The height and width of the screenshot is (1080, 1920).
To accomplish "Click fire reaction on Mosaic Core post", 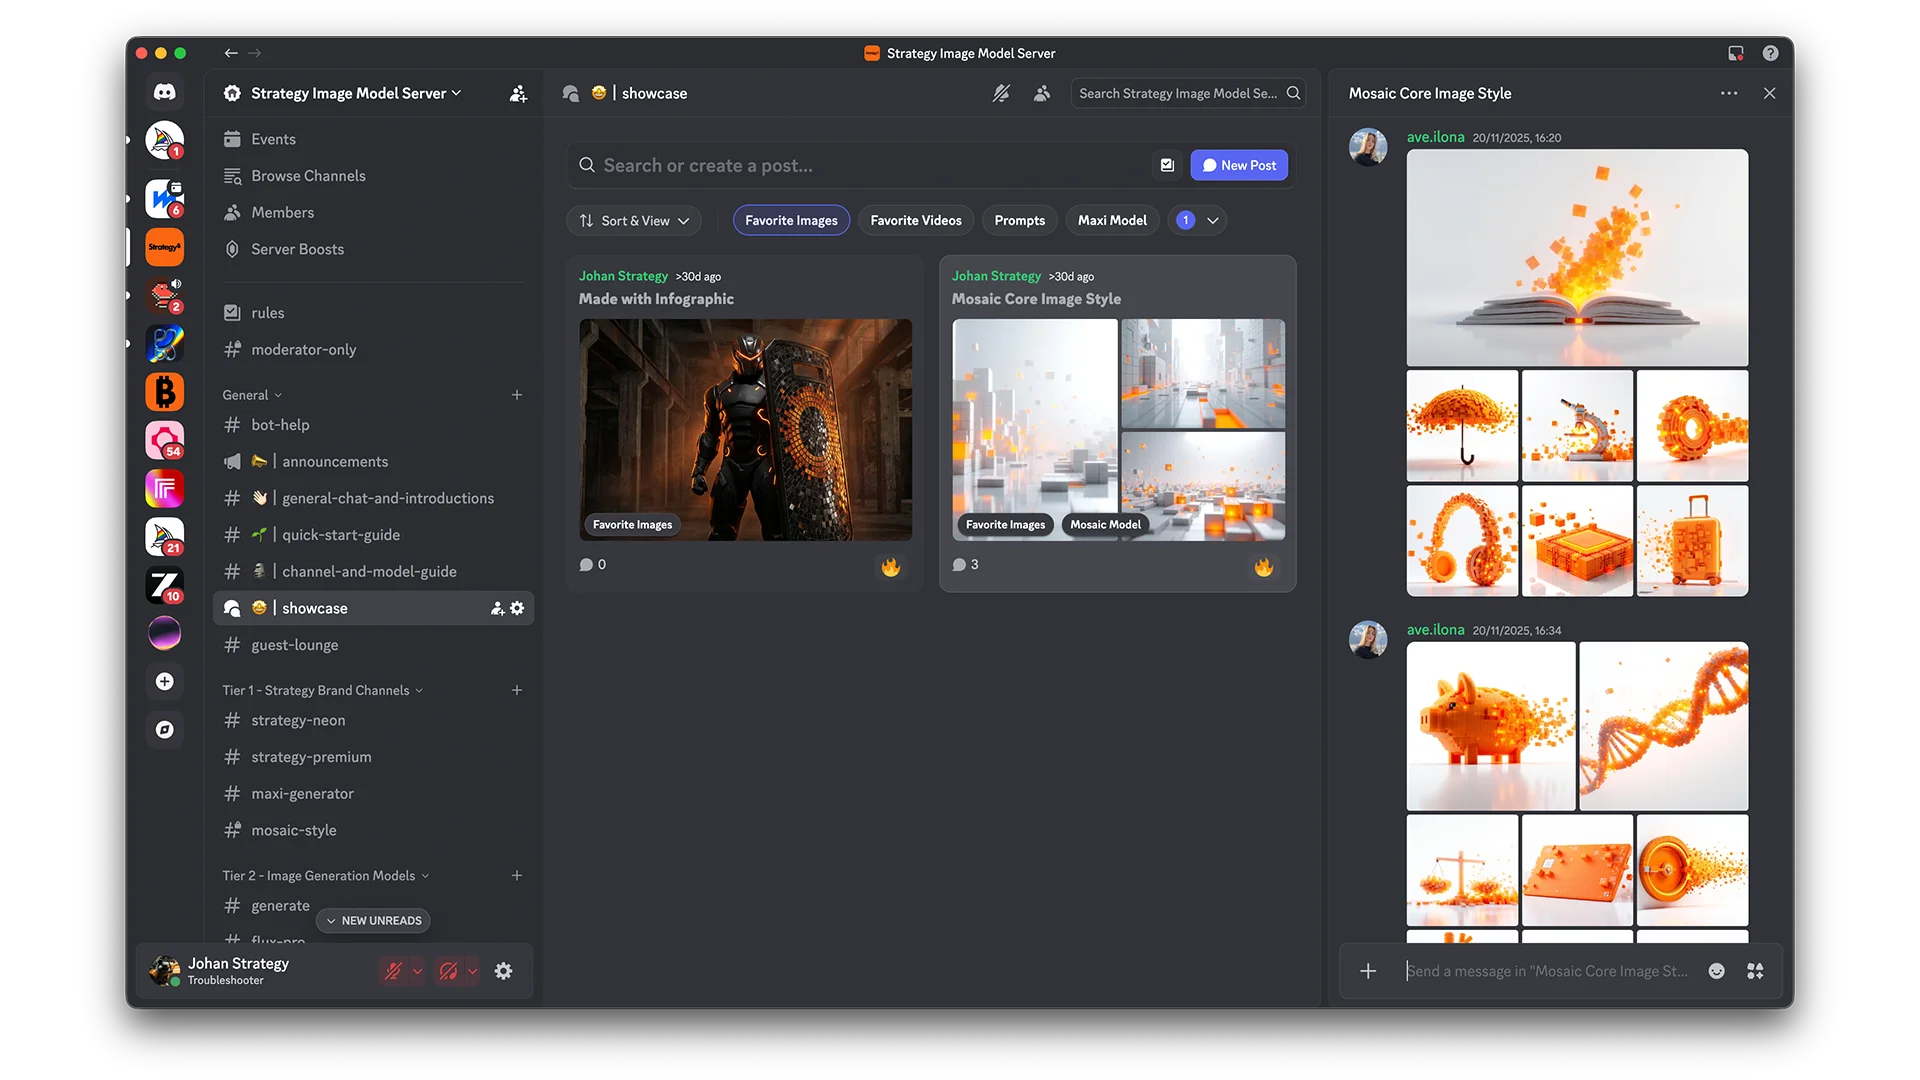I will tap(1264, 567).
